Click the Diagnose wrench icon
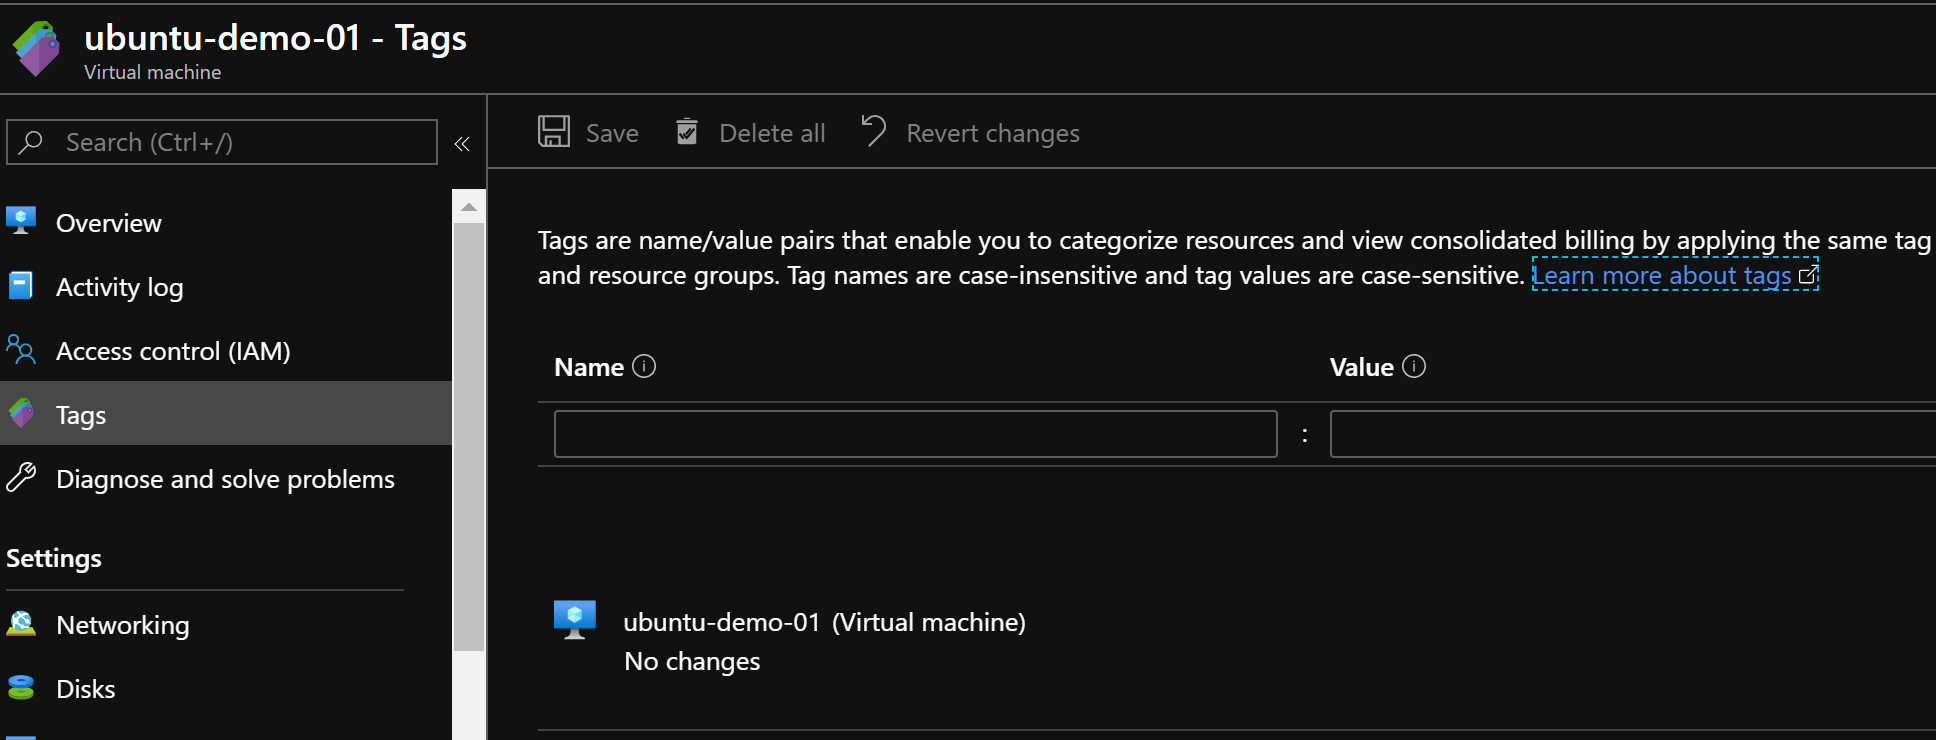1936x740 pixels. tap(21, 478)
